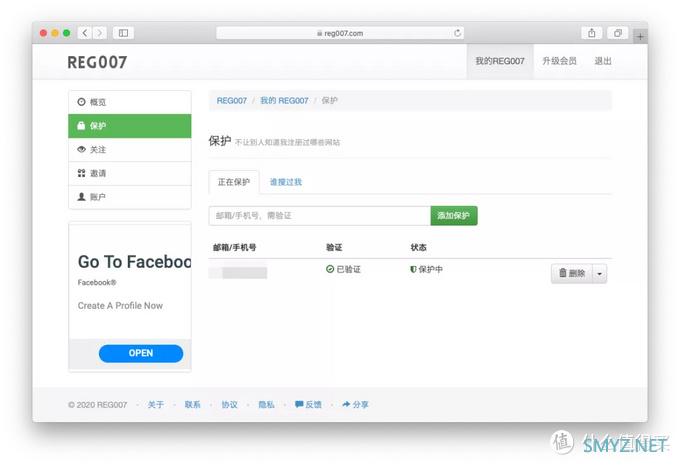Image resolution: width=680 pixels, height=465 pixels.
Task: Click 我的 REG007 breadcrumb link
Action: tap(284, 101)
